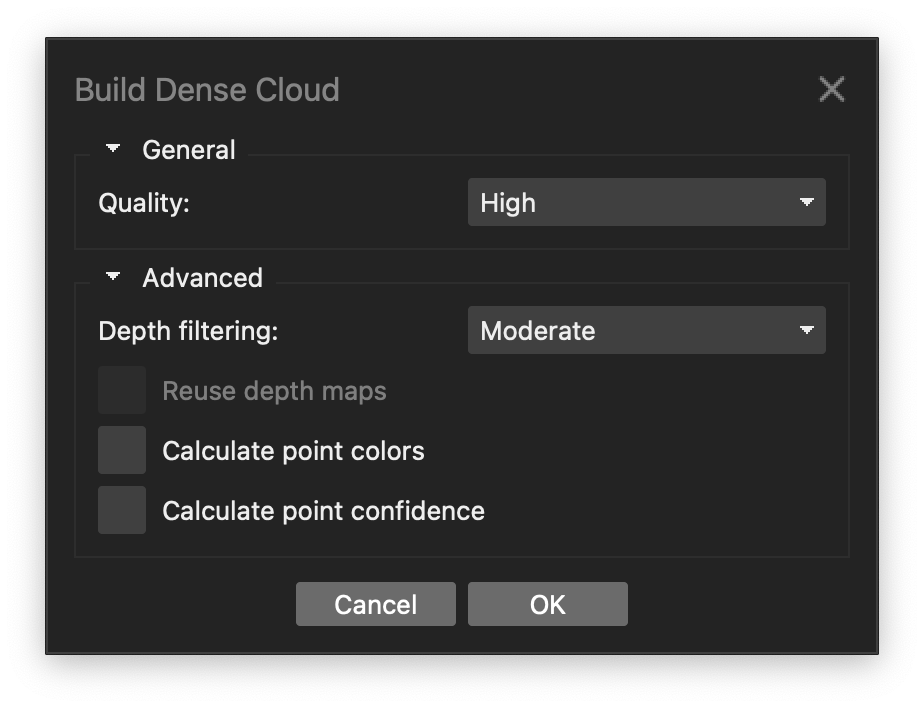Screen dimensions: 924x708
Task: Click the Depth filtering: label
Action: (x=188, y=331)
